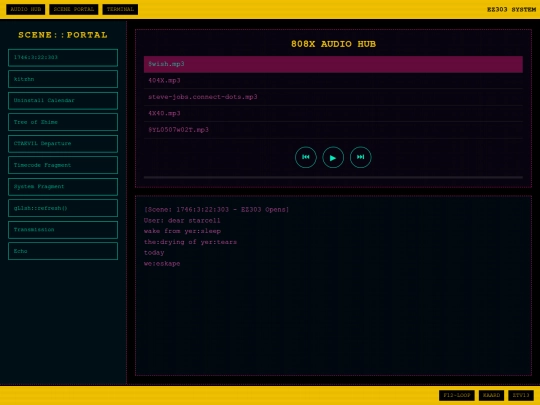Viewport: 540px width, 405px height.
Task: Select the 404X.mp3 track
Action: coord(333,81)
